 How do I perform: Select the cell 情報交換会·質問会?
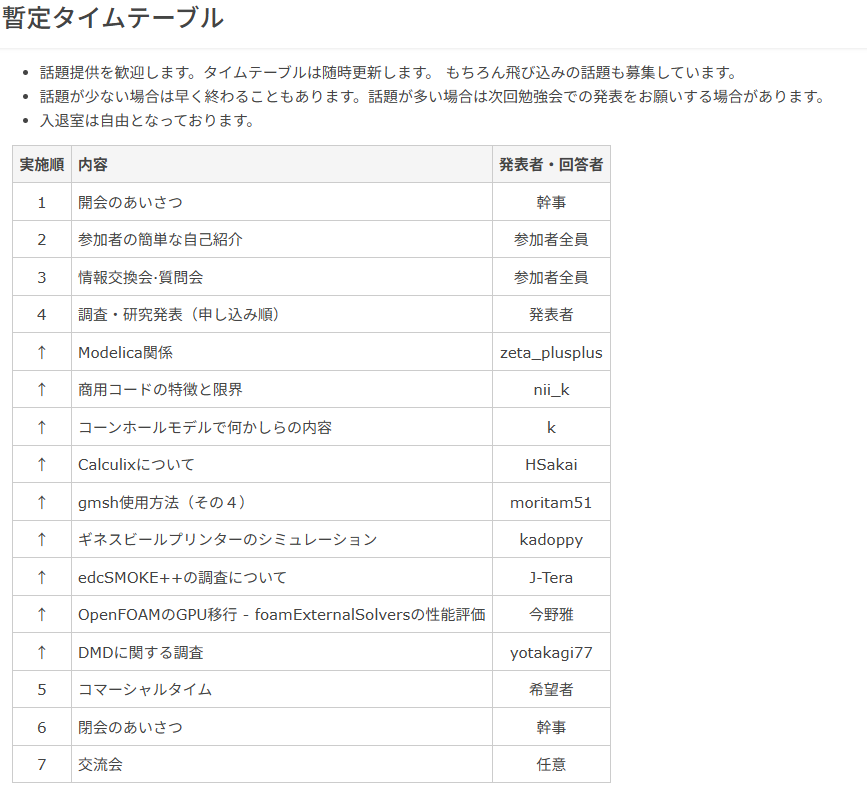pyautogui.click(x=282, y=277)
